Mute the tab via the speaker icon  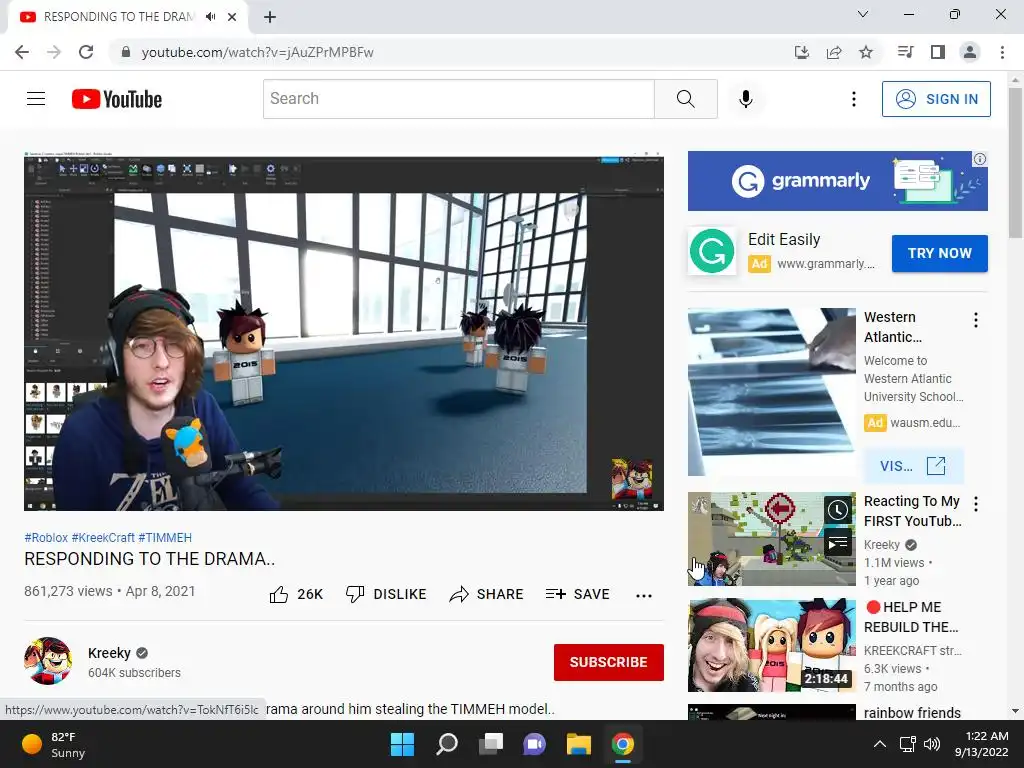tap(211, 17)
